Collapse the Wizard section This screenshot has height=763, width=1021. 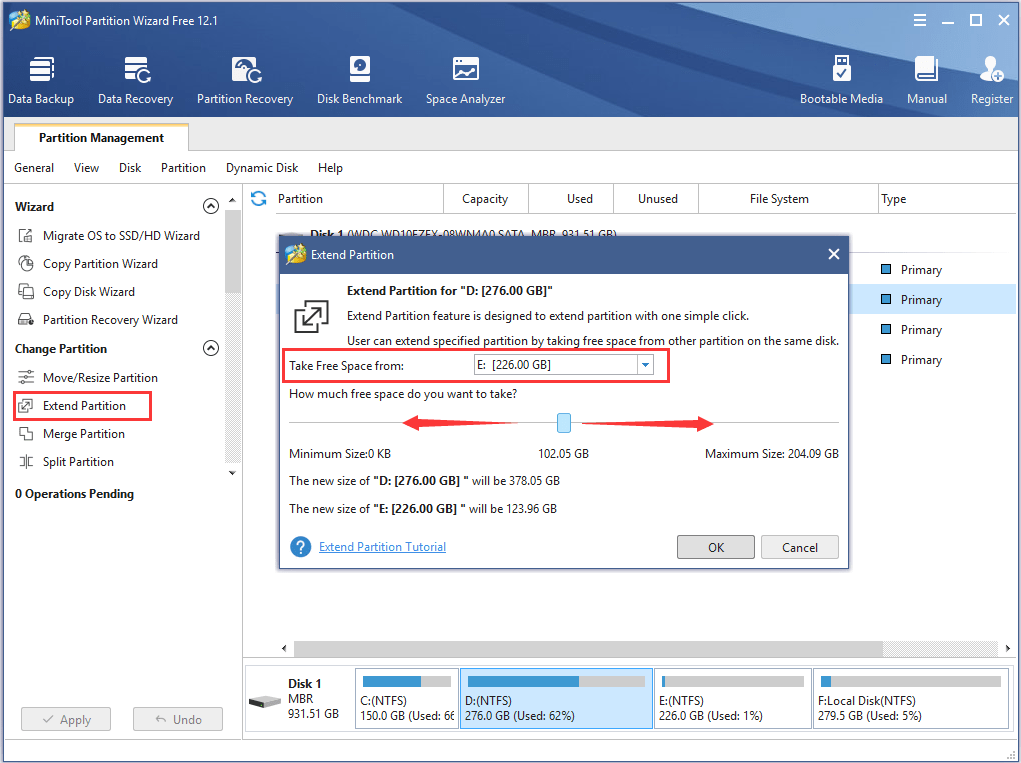(211, 206)
